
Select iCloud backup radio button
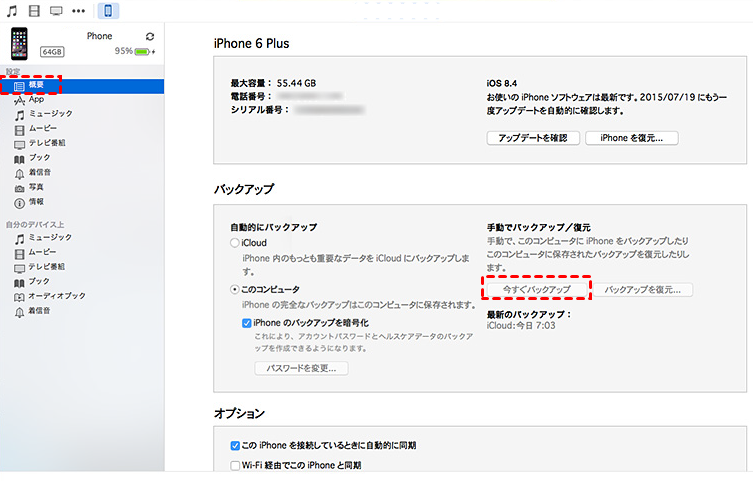(x=235, y=243)
